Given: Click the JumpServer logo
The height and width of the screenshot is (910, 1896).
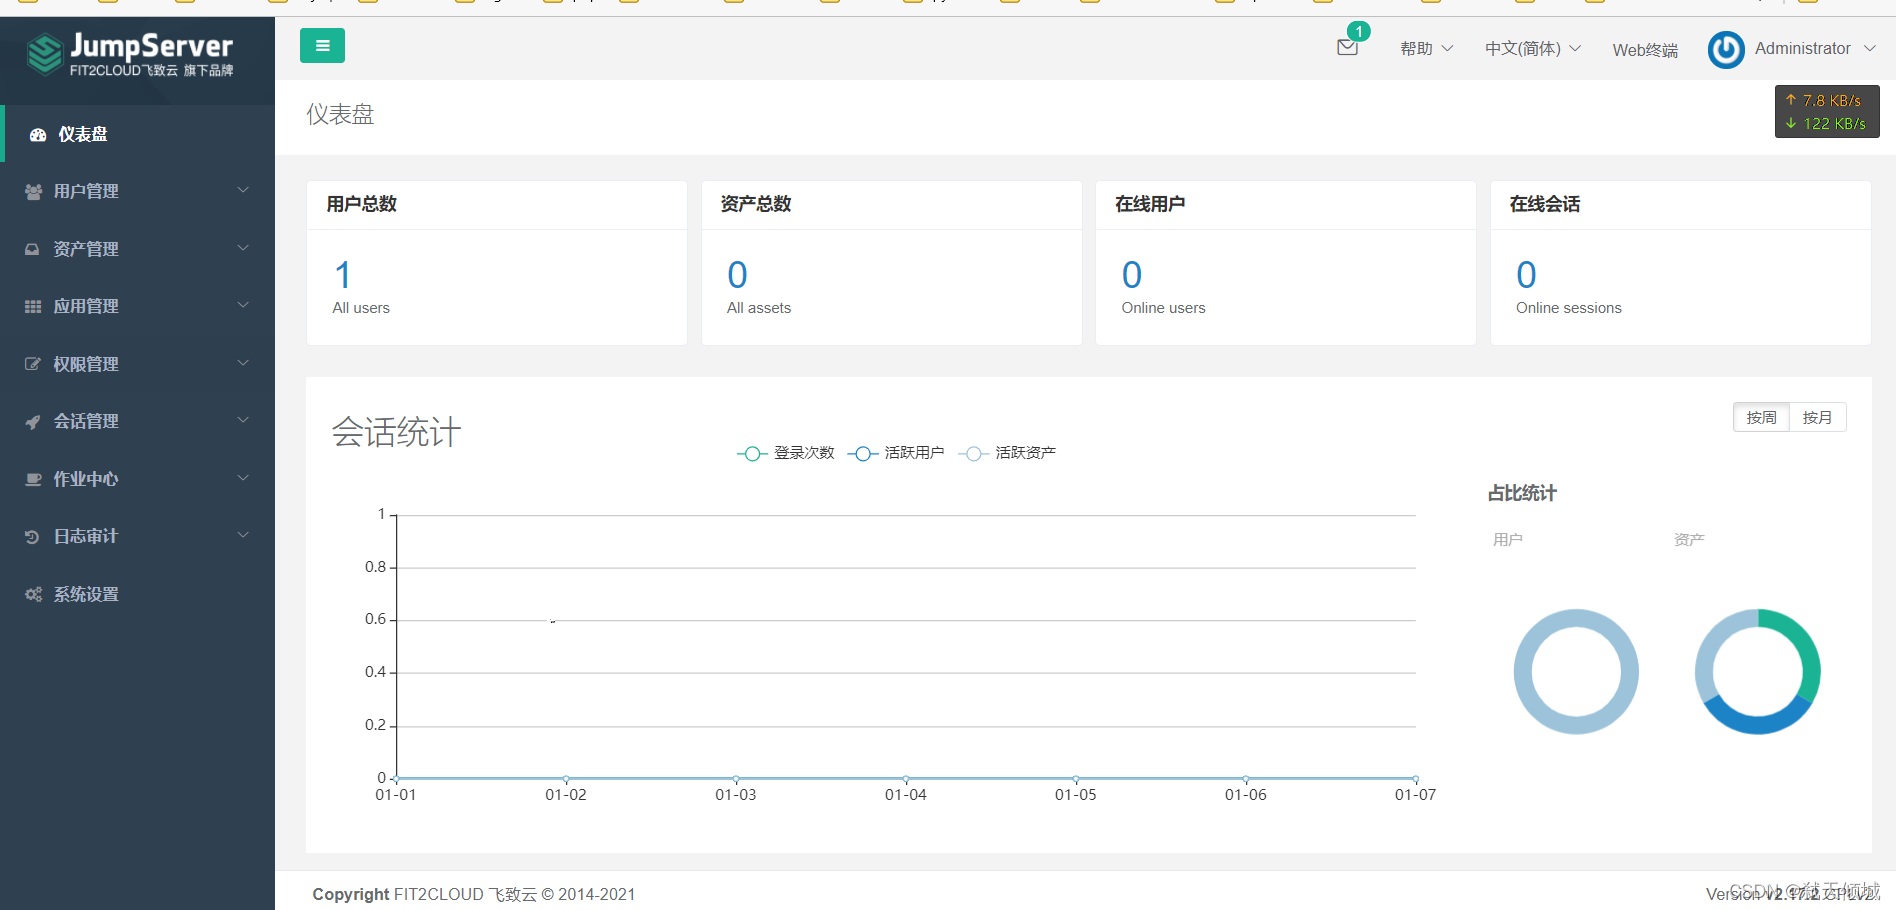Looking at the screenshot, I should (131, 54).
